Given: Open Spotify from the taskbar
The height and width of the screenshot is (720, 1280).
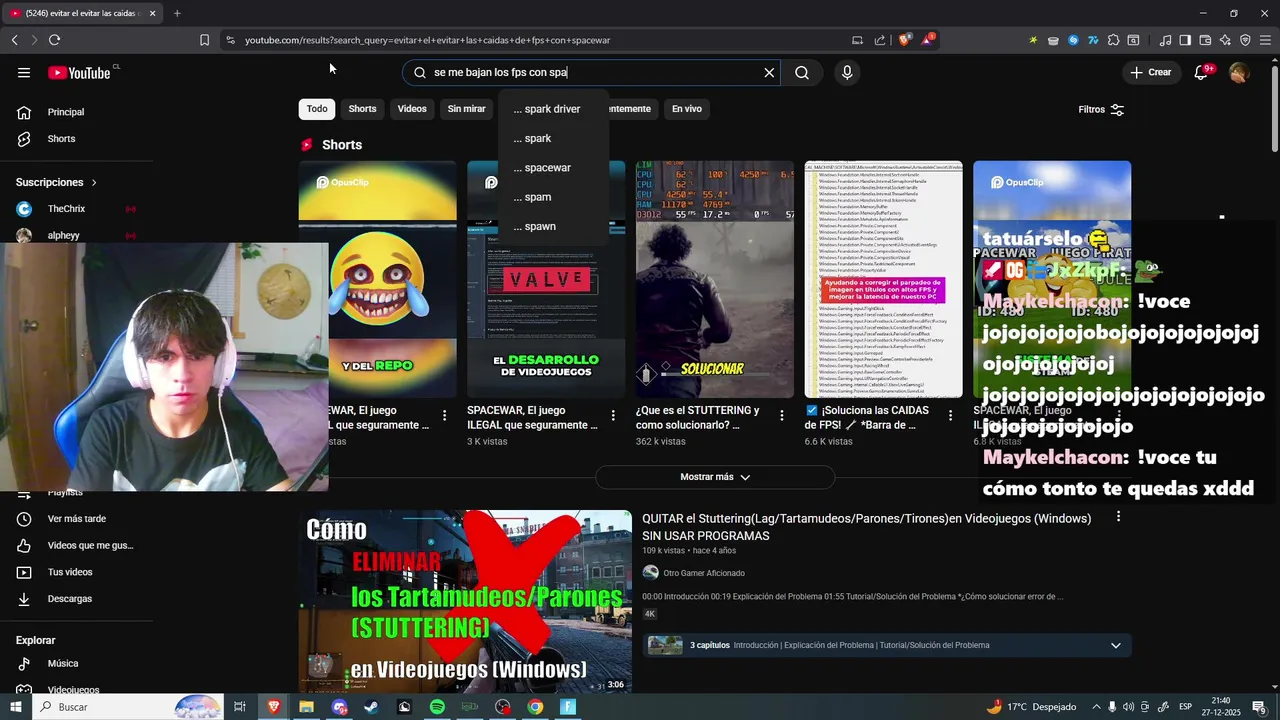Looking at the screenshot, I should point(437,707).
